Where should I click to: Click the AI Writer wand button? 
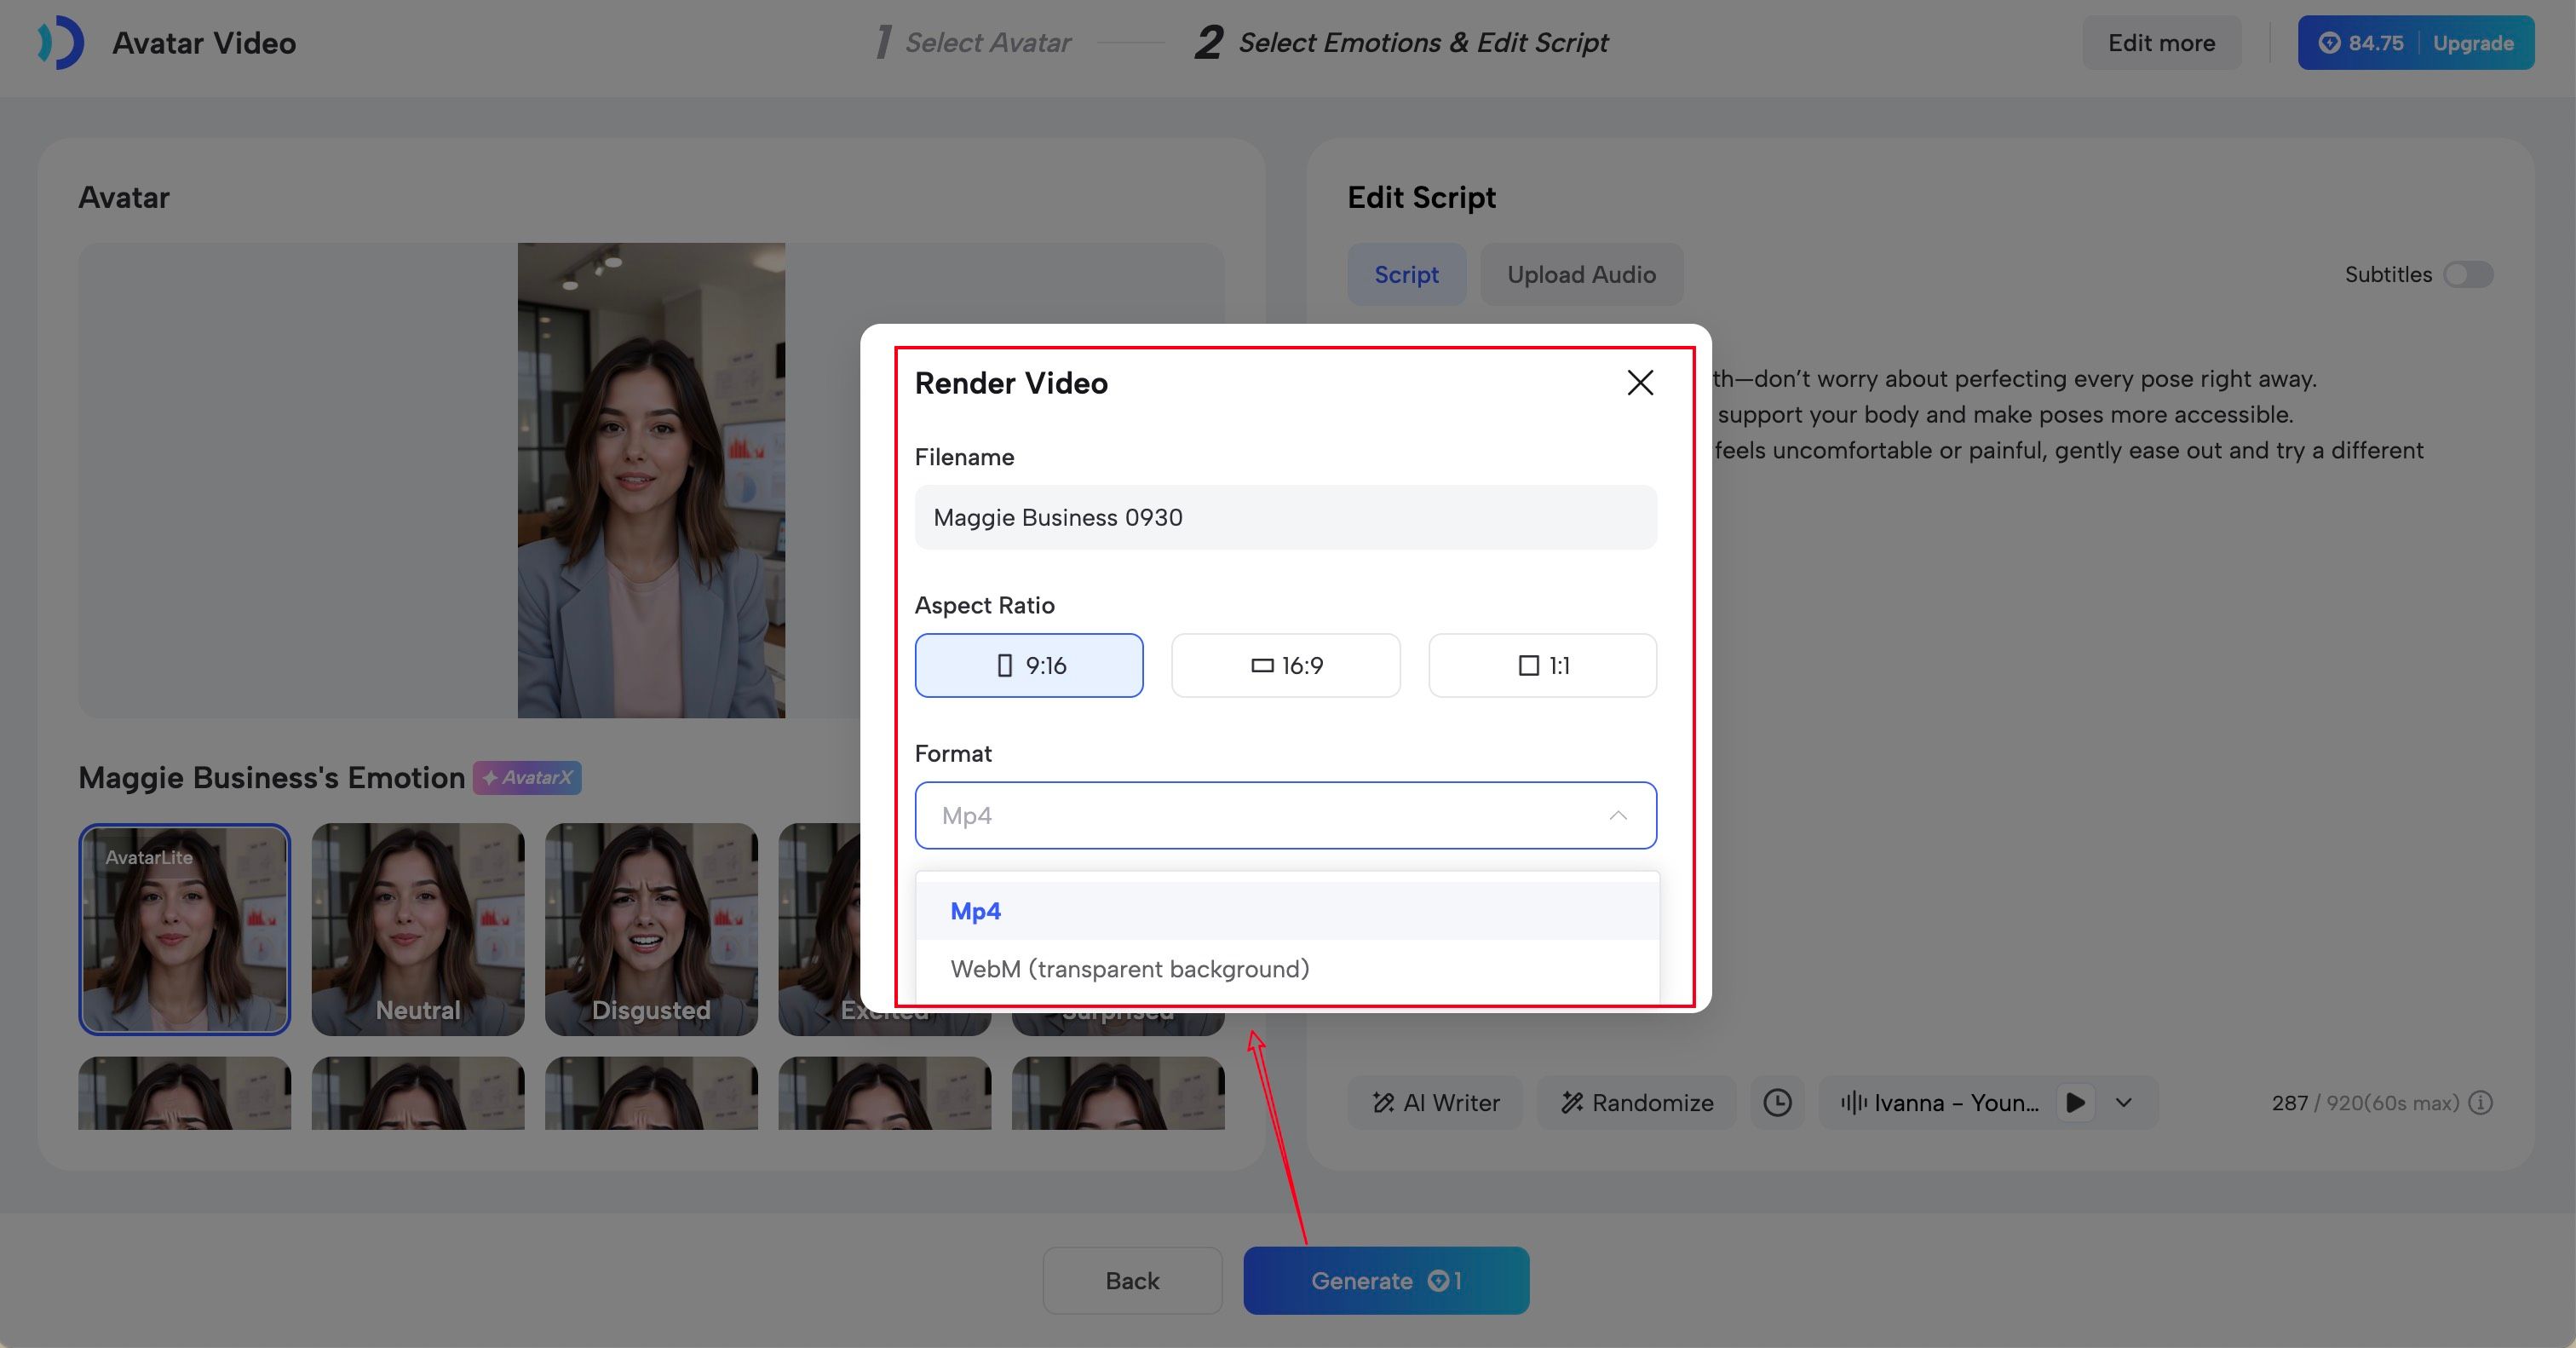tap(1435, 1102)
